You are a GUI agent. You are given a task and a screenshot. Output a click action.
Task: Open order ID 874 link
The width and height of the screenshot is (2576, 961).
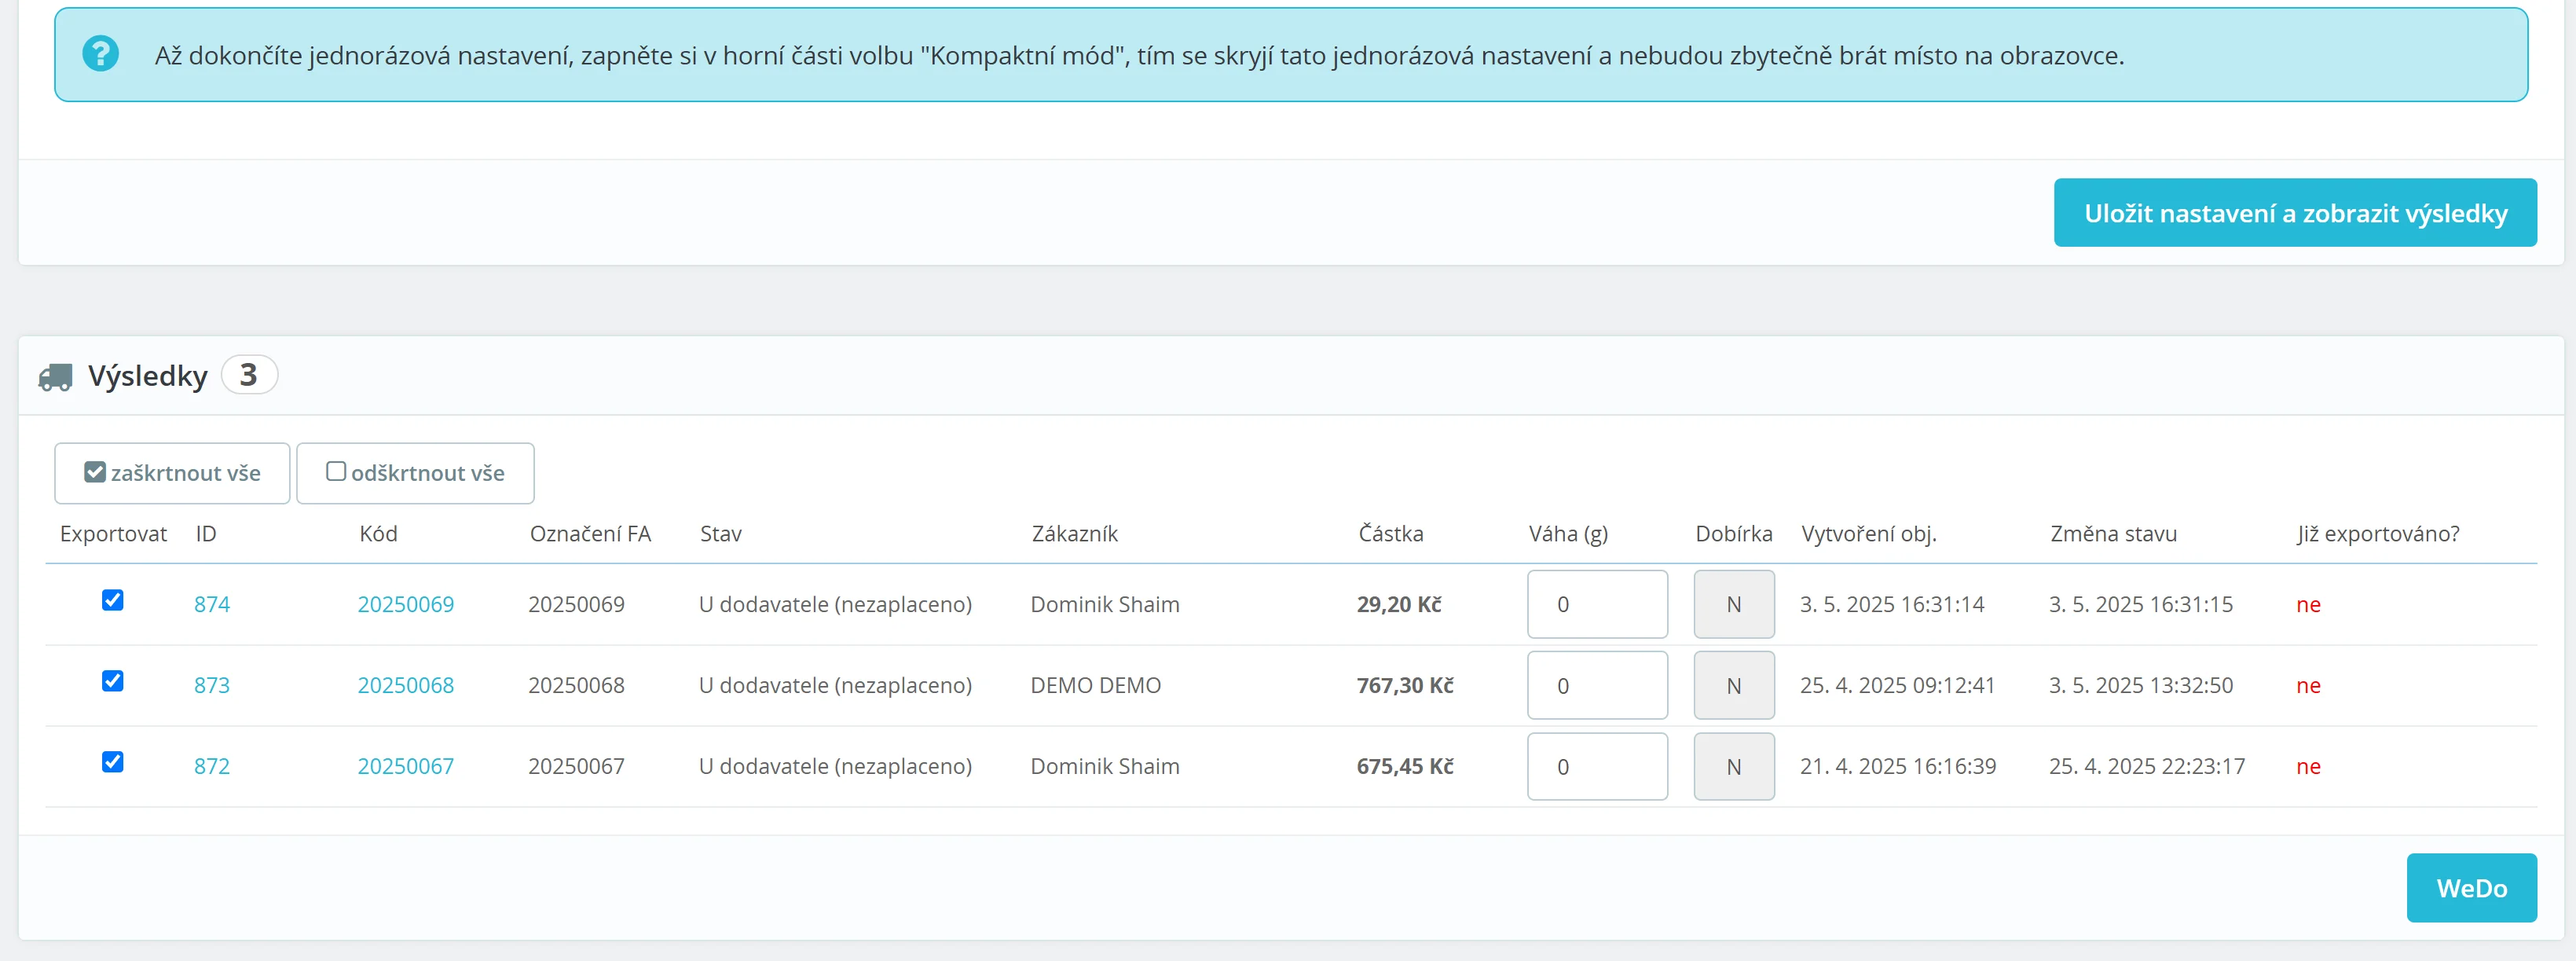pyautogui.click(x=212, y=604)
